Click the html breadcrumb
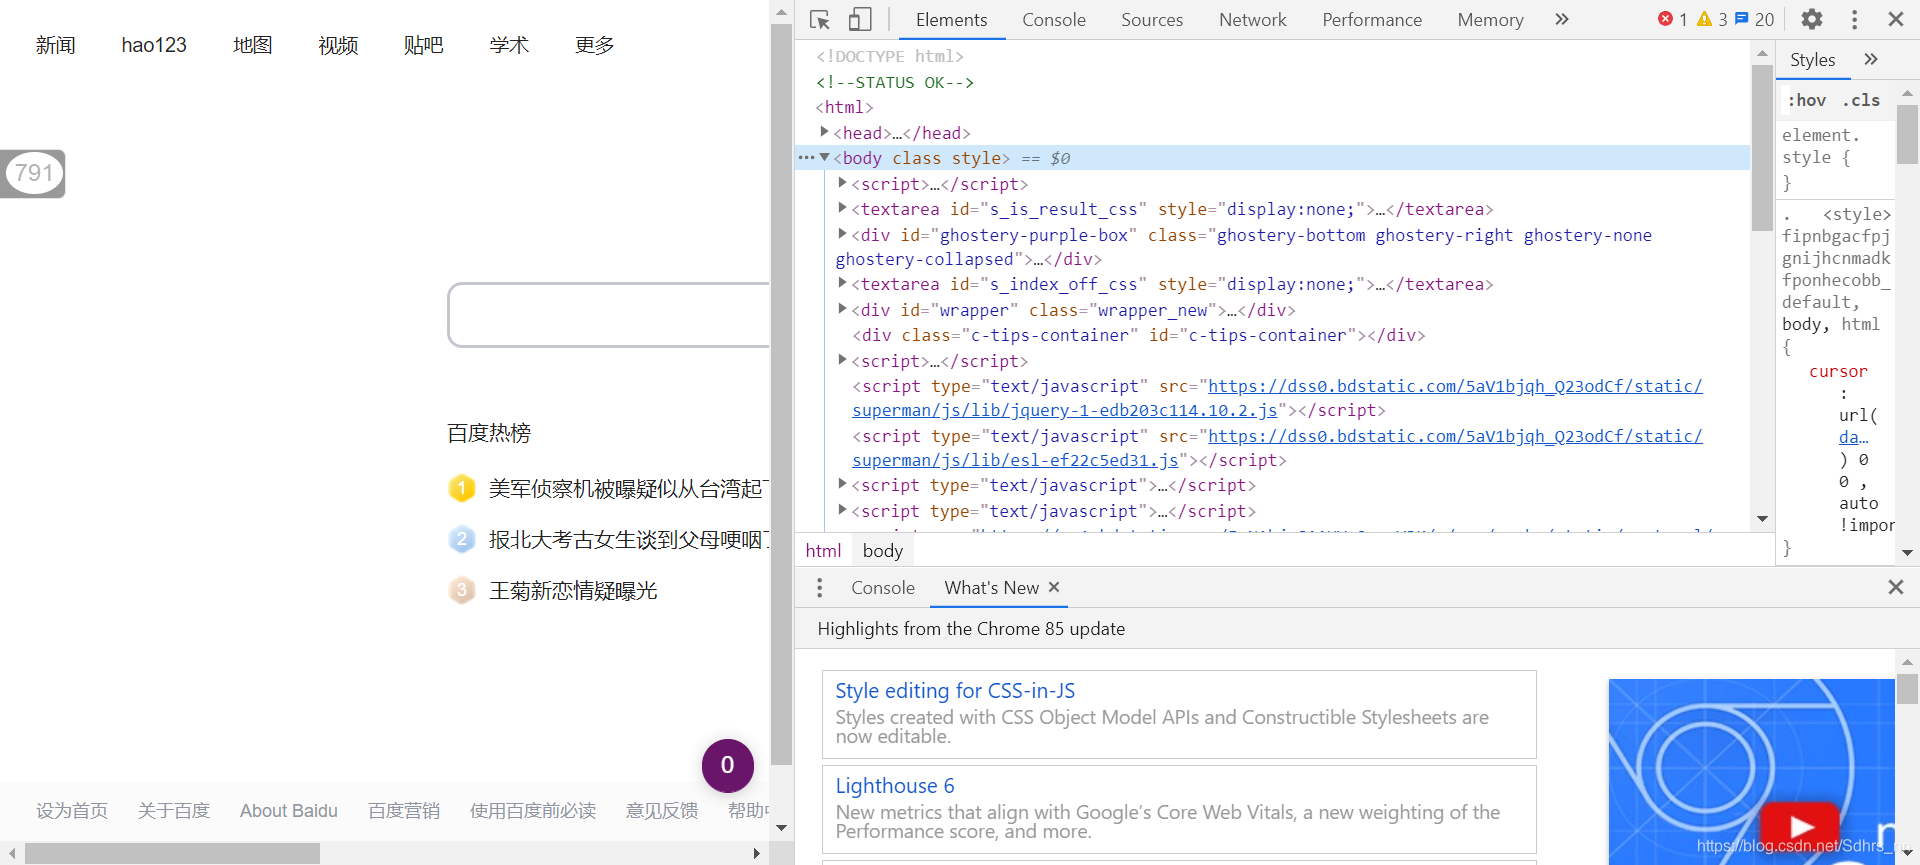 coord(823,550)
